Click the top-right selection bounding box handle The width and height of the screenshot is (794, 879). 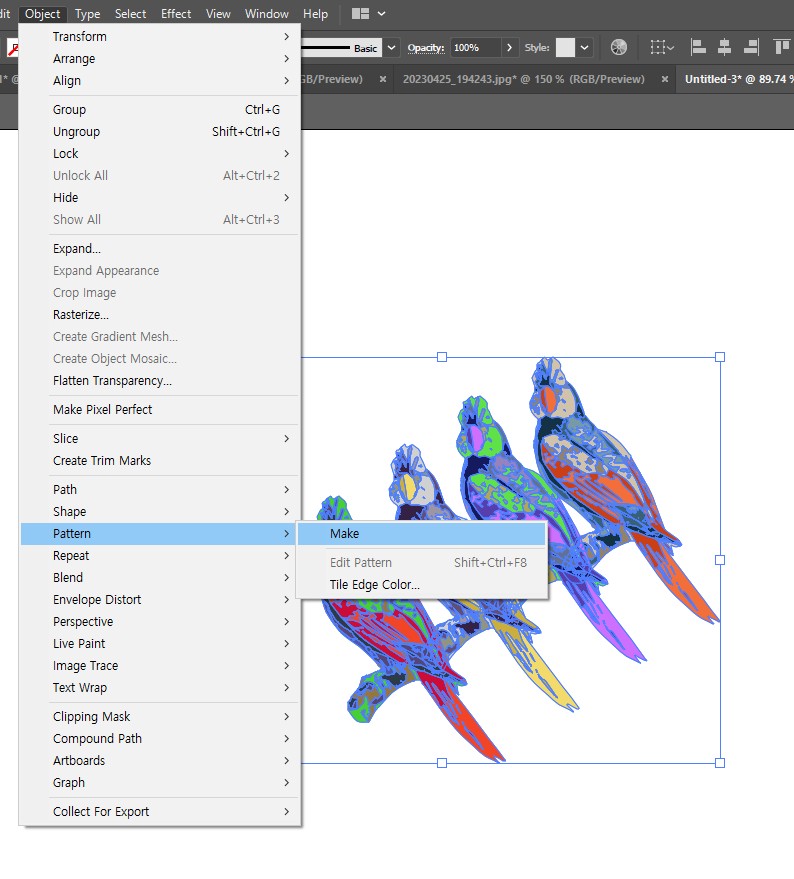[x=720, y=357]
